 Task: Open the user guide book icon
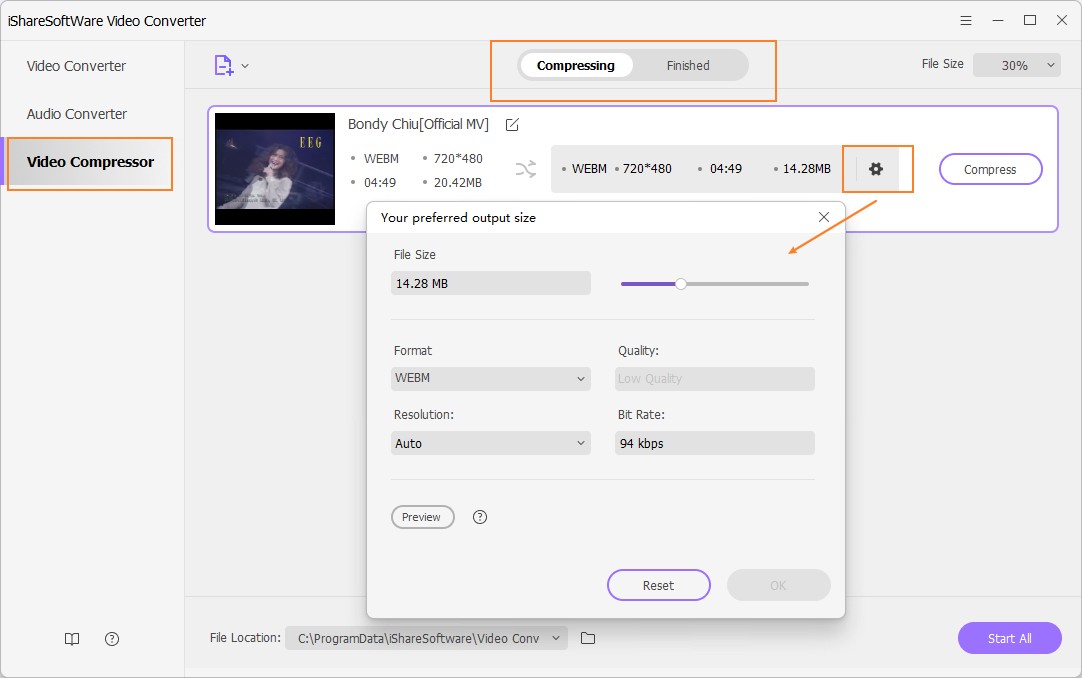(72, 639)
